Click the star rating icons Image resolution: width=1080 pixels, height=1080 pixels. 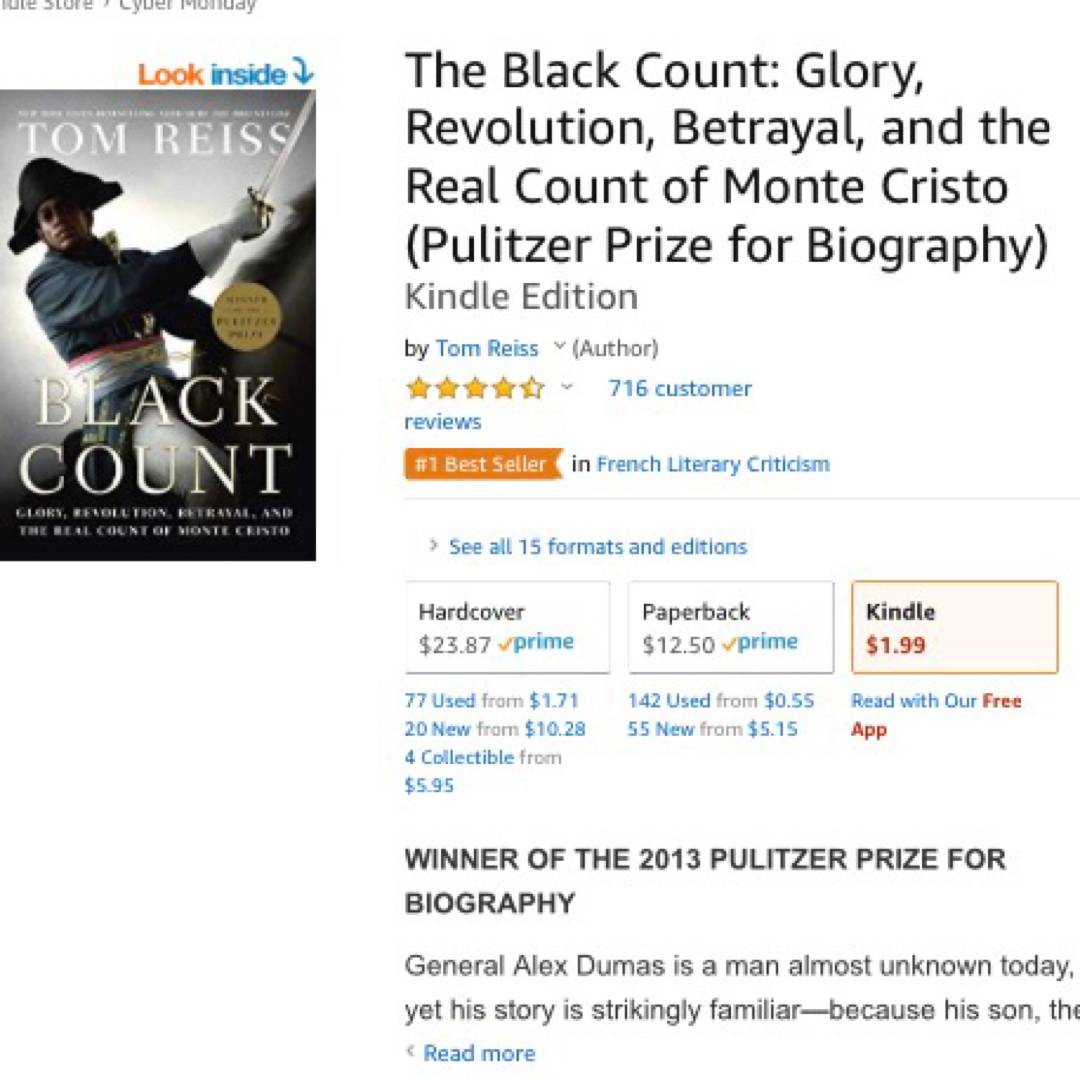coord(474,388)
